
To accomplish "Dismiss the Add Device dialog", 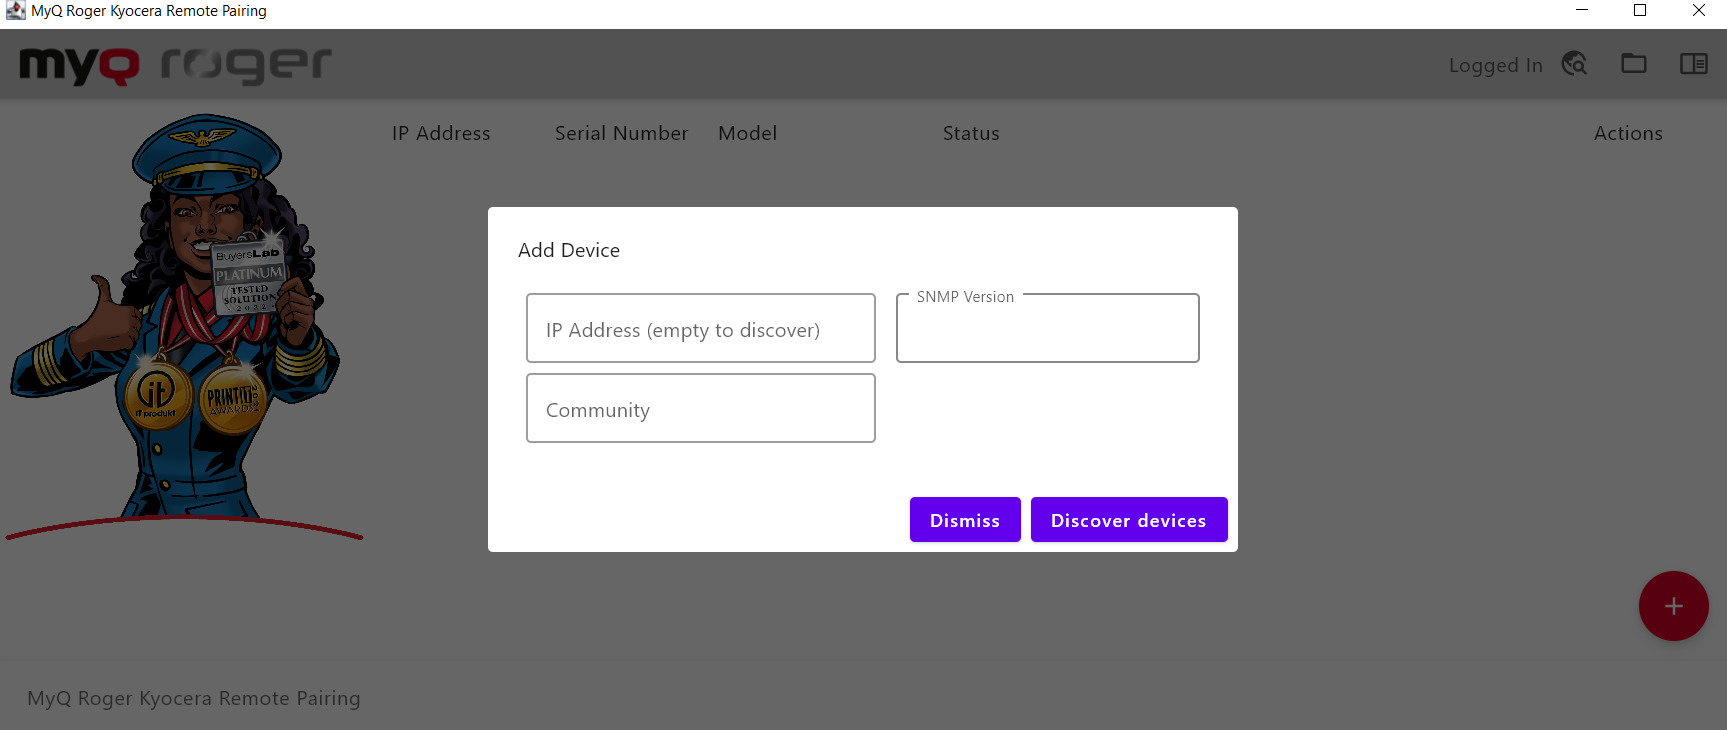I will coord(965,520).
